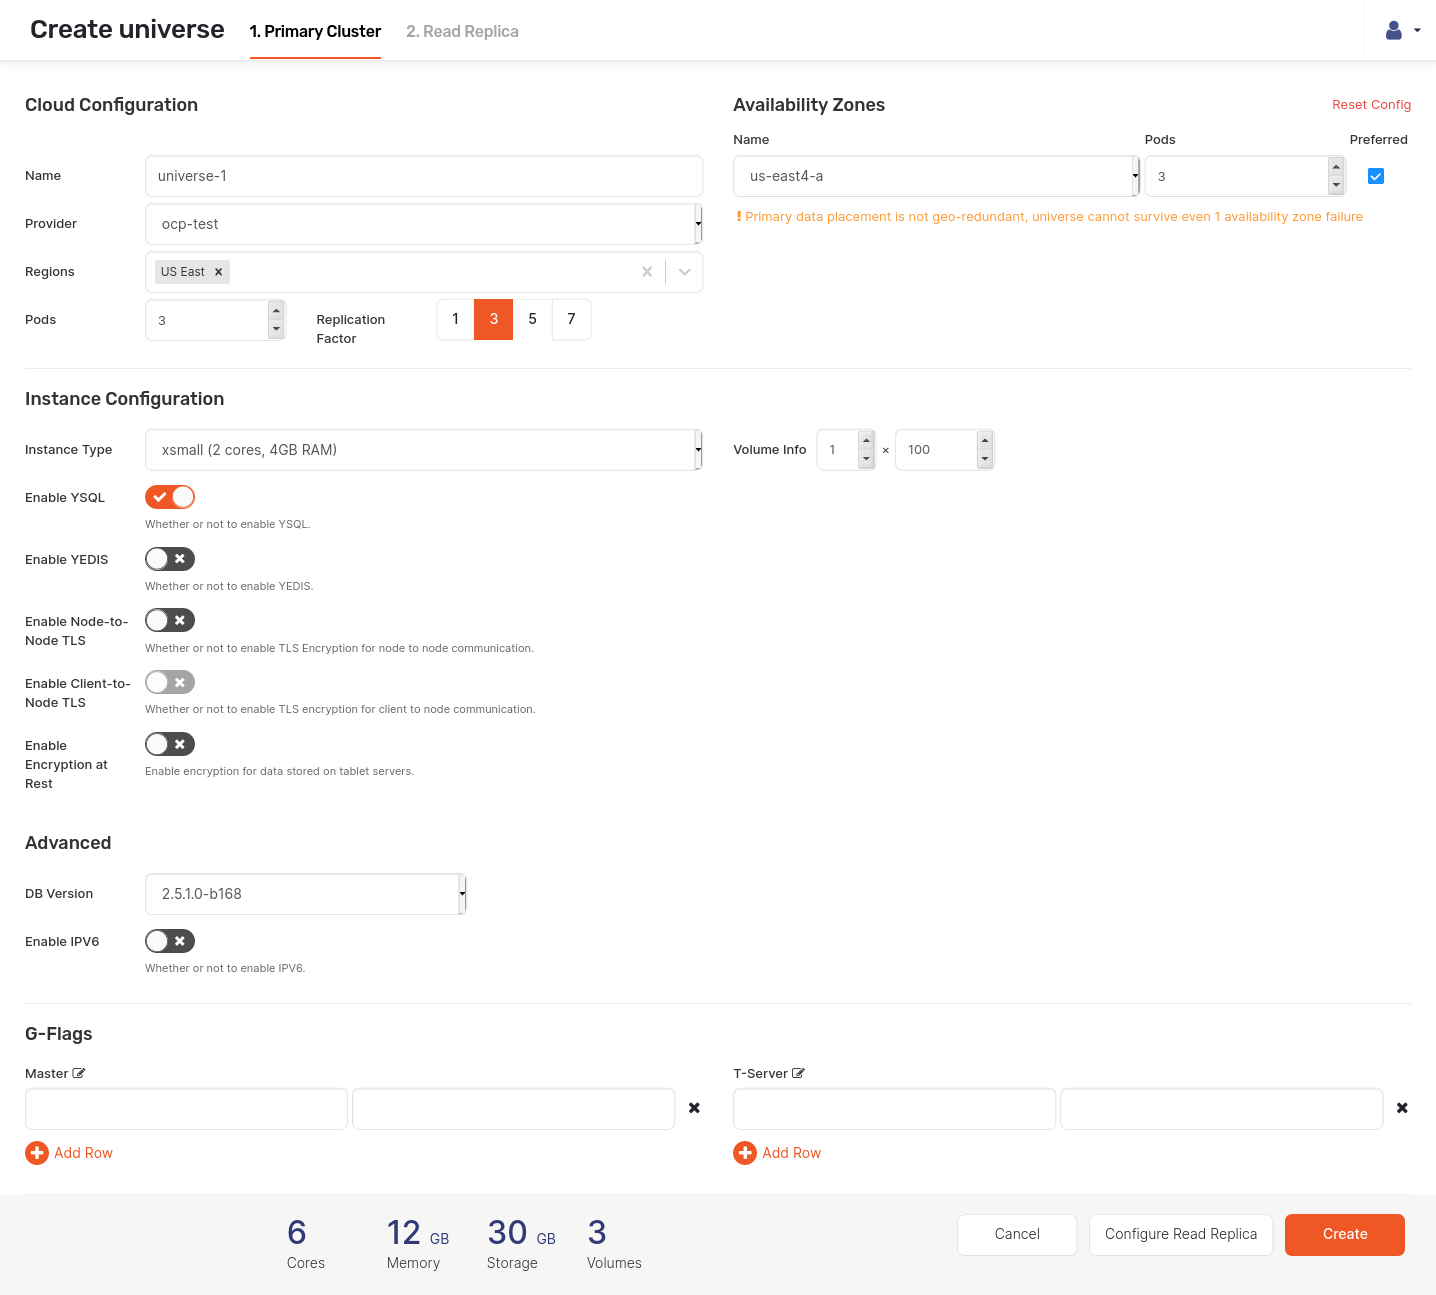Open the user profile menu icon
Screen dimensions: 1436x1295
pyautogui.click(x=1401, y=31)
